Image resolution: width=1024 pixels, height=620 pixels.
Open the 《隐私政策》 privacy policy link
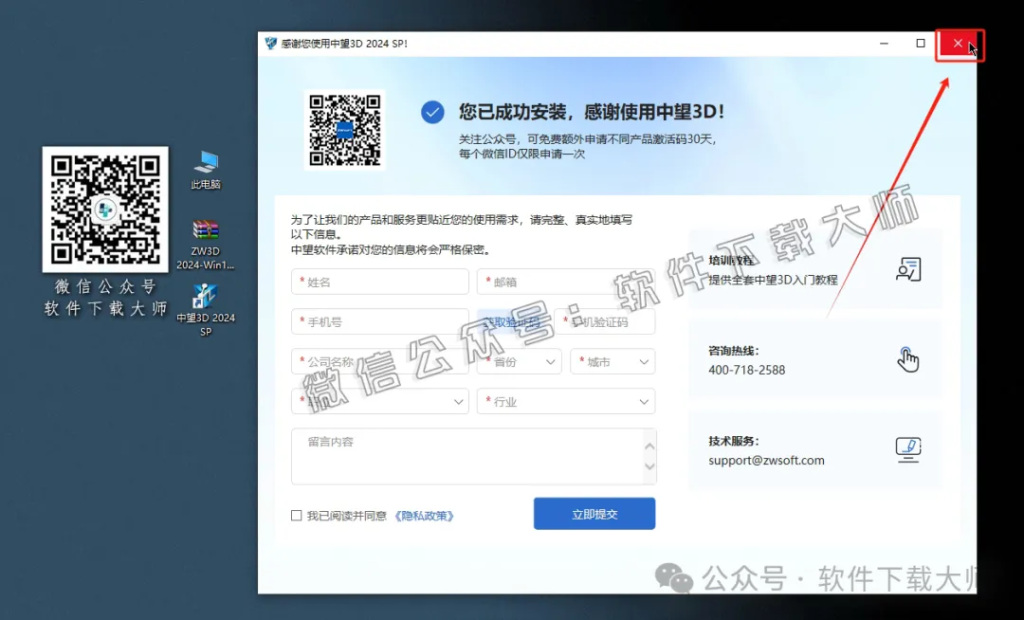pos(426,515)
